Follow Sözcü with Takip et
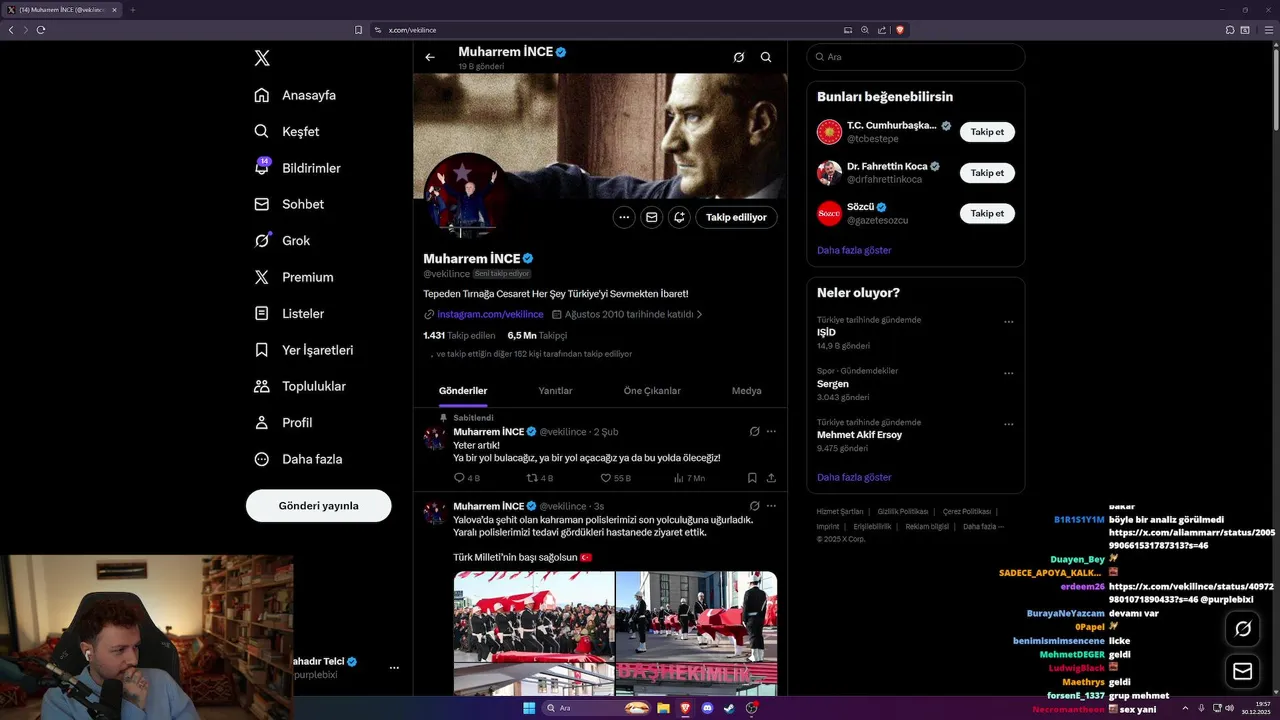1280x720 pixels. 987,213
